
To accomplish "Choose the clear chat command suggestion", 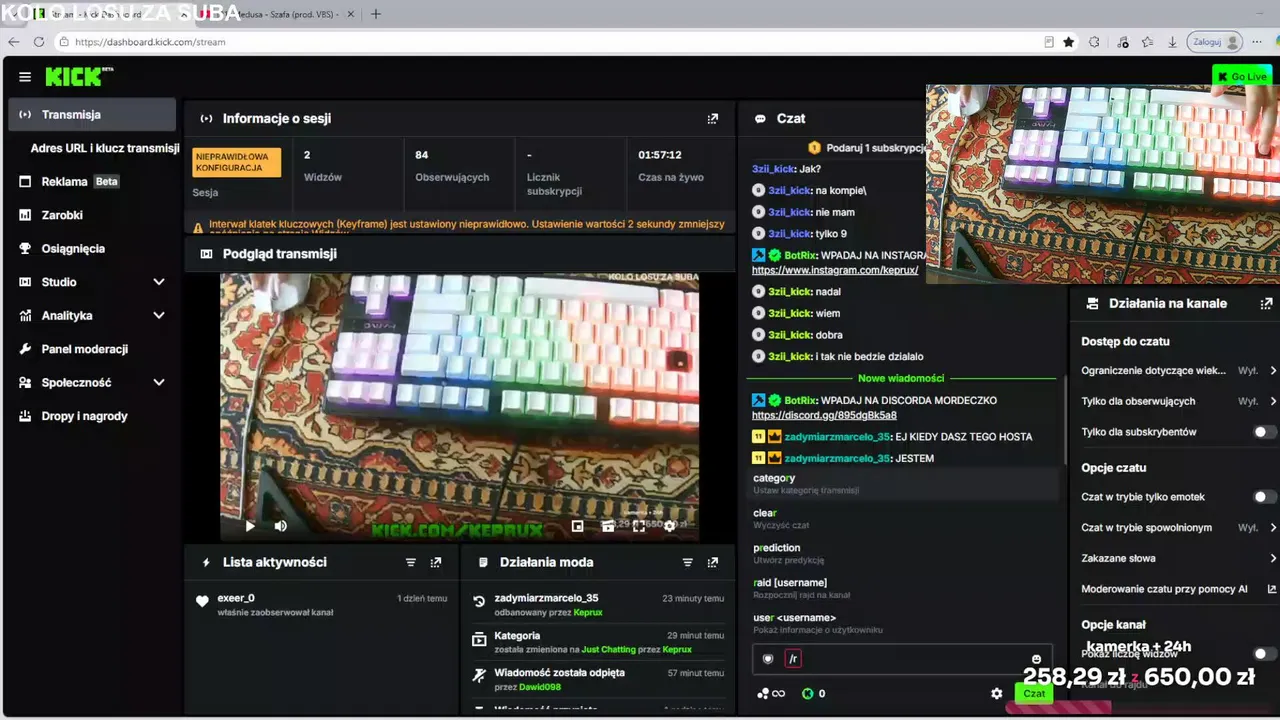I will point(904,518).
